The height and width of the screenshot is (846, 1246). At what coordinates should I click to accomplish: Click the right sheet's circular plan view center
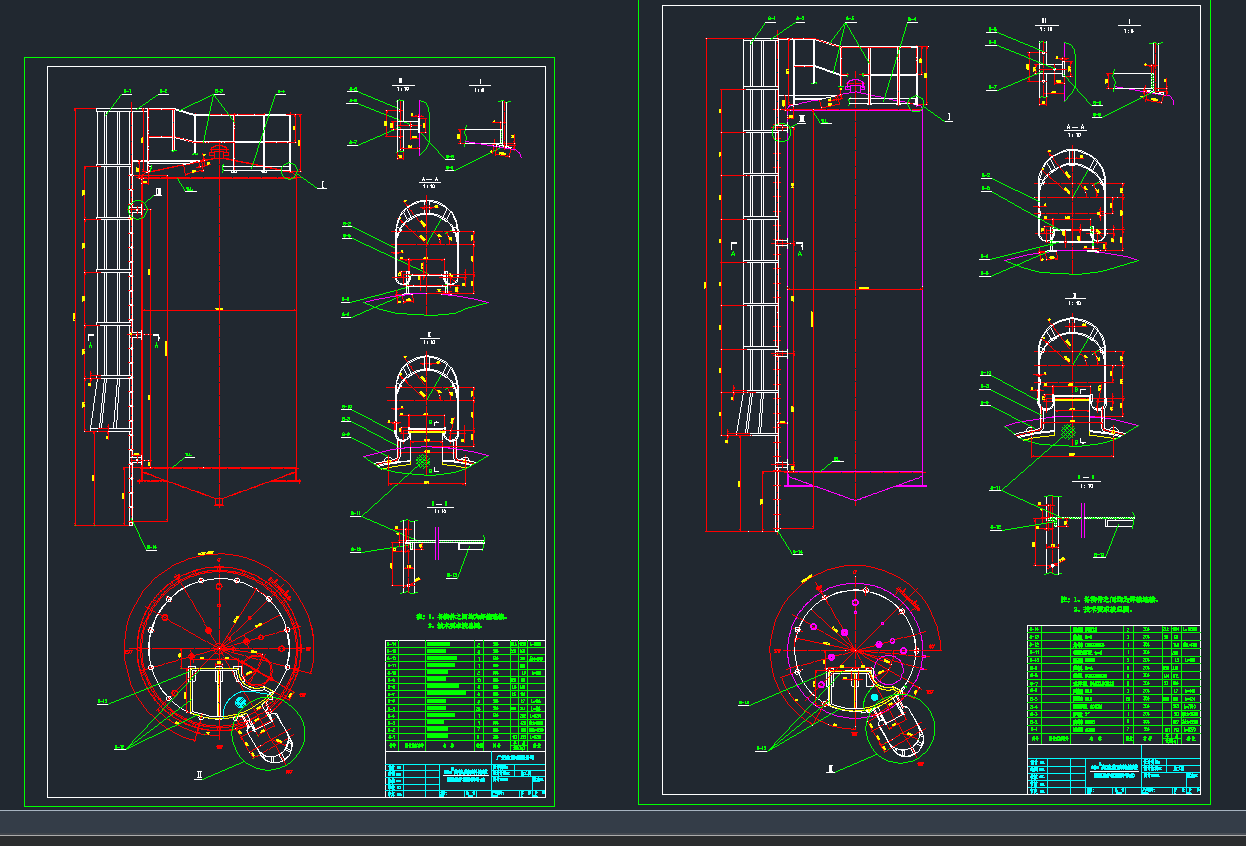coord(856,648)
